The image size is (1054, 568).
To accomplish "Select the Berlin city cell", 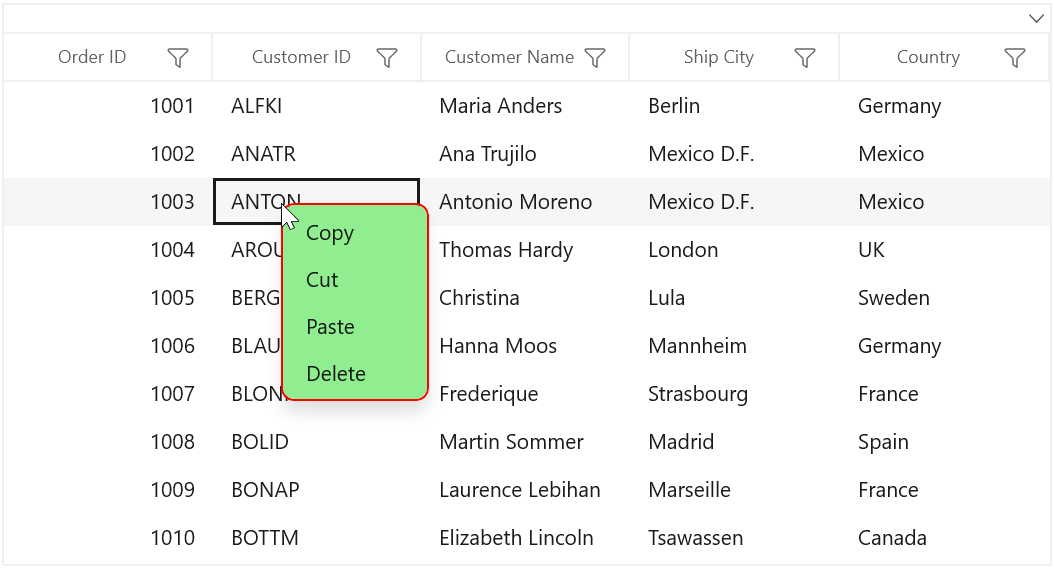I will (734, 106).
